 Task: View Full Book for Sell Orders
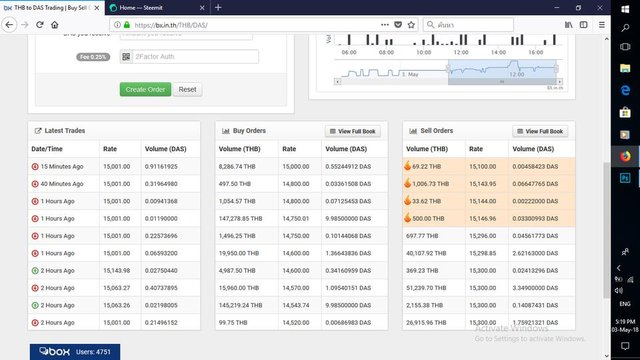coord(540,131)
